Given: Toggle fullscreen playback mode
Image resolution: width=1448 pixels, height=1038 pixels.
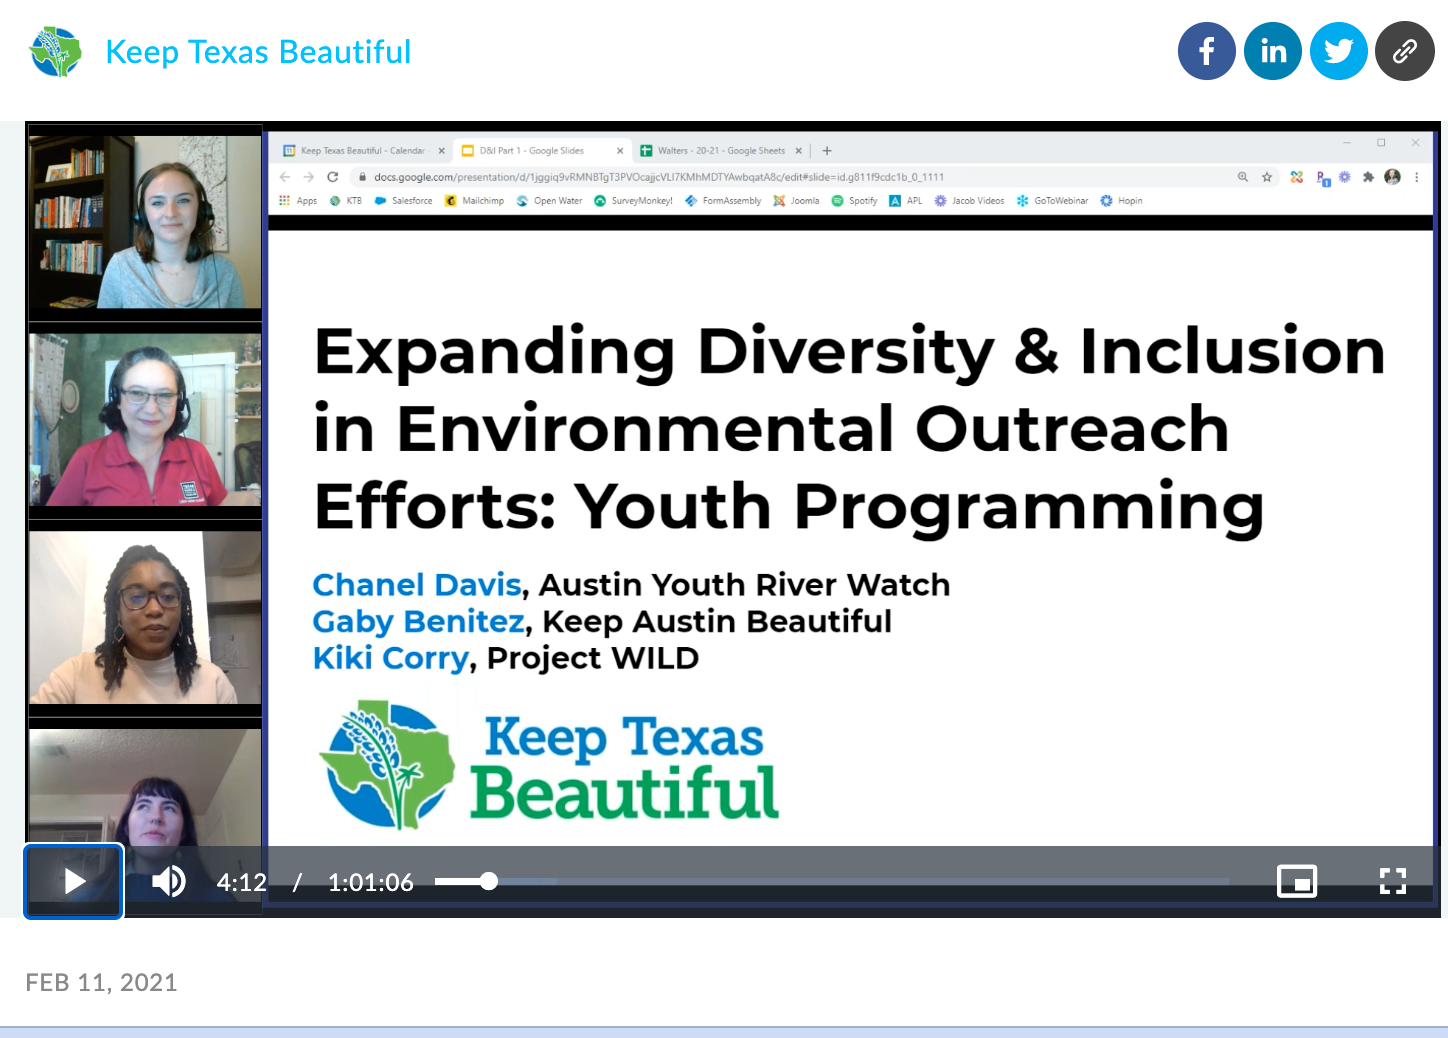Looking at the screenshot, I should coord(1393,882).
